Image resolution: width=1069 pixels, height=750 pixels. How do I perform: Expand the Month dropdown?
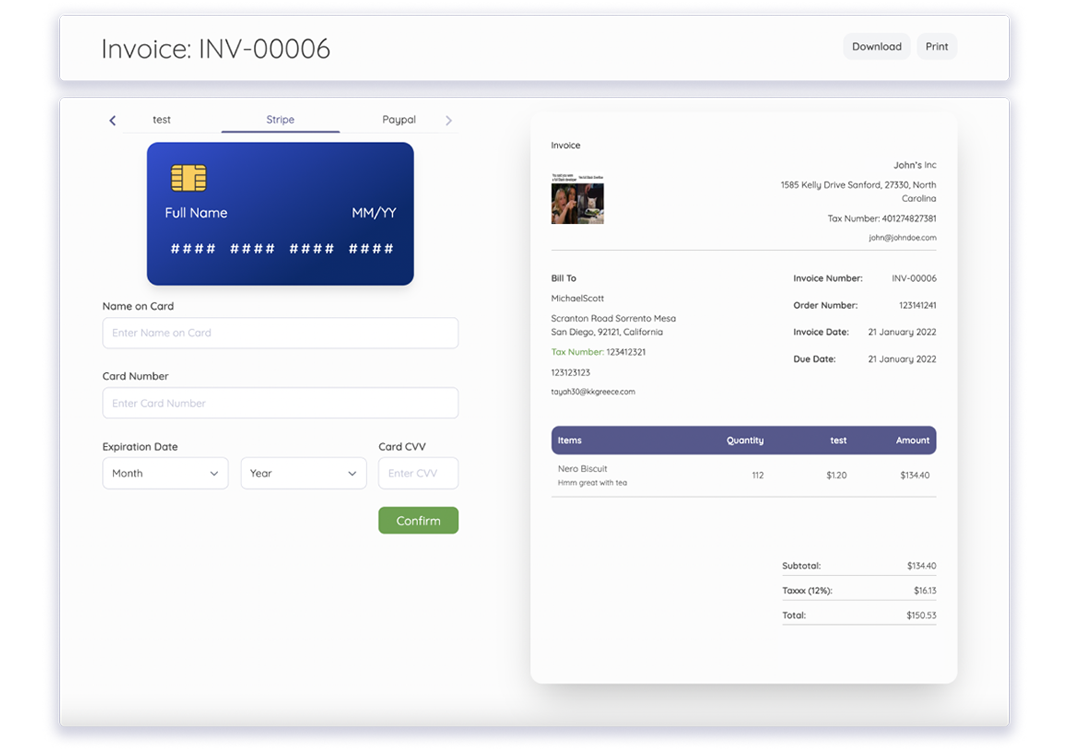click(x=165, y=472)
